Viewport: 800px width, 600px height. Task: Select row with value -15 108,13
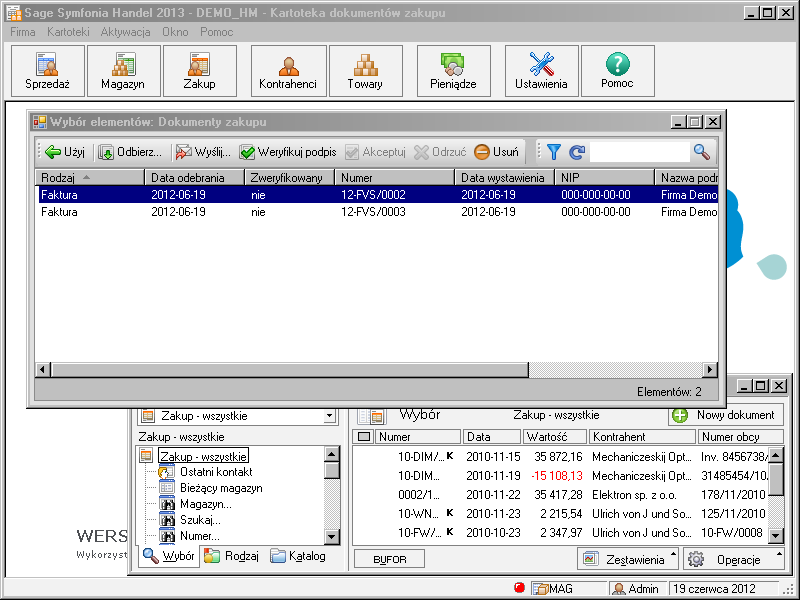coord(560,476)
